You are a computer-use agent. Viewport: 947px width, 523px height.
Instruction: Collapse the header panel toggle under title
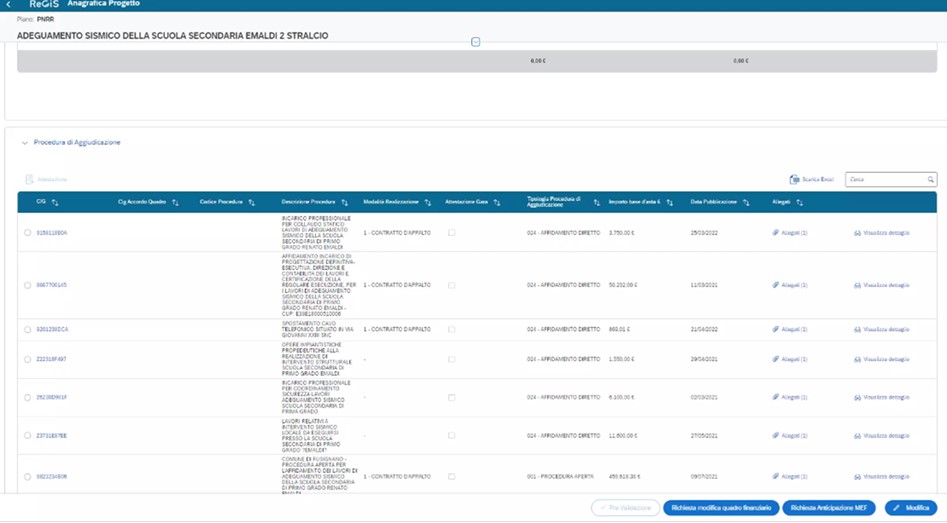(x=475, y=42)
